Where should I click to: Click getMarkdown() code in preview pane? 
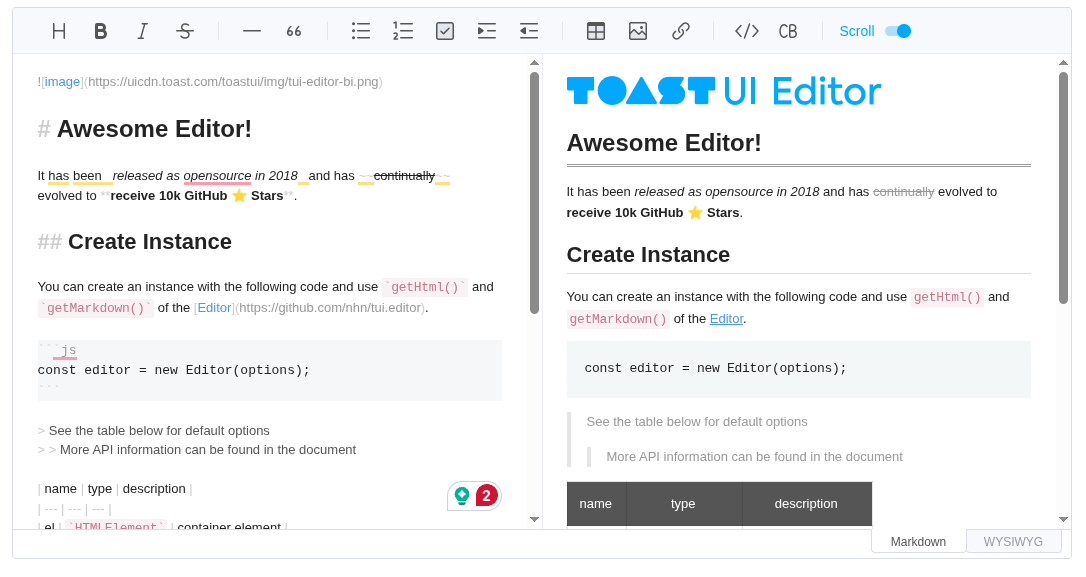click(618, 319)
